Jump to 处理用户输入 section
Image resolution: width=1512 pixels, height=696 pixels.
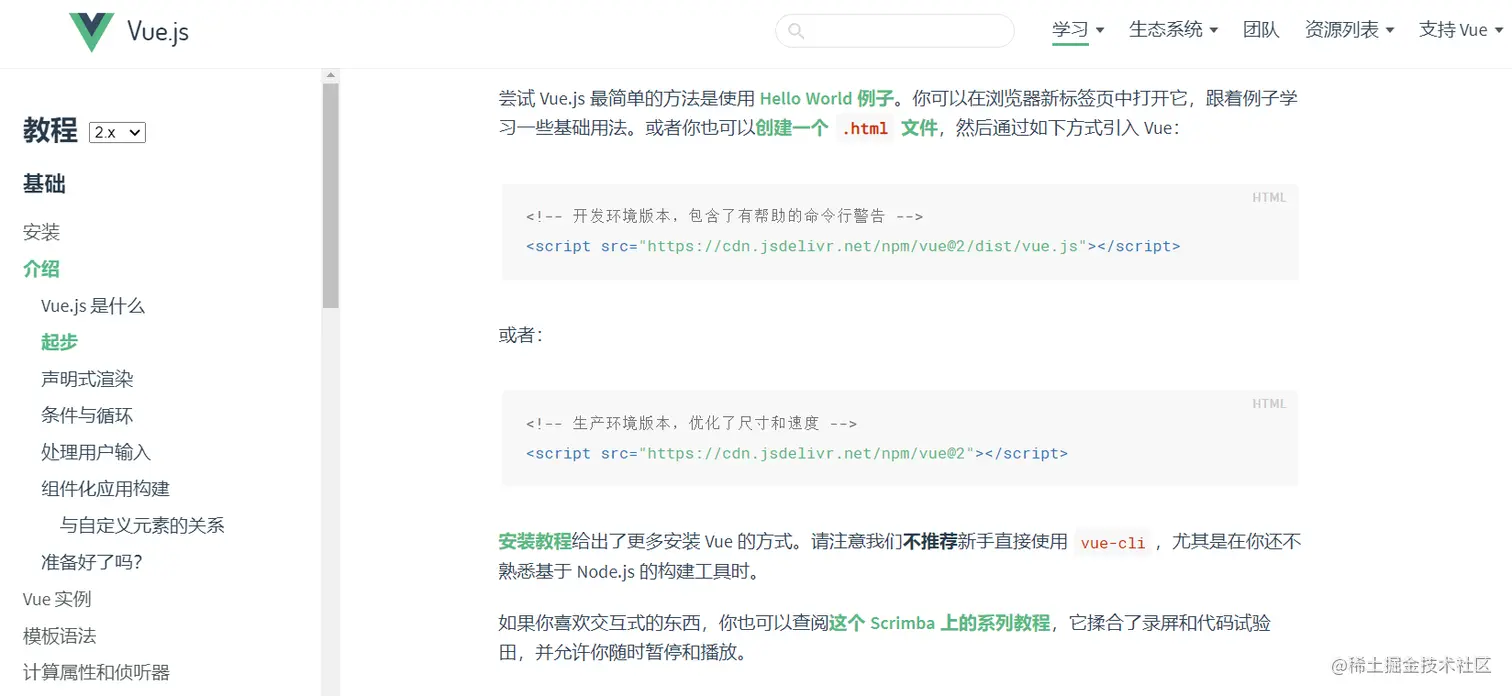pos(96,452)
